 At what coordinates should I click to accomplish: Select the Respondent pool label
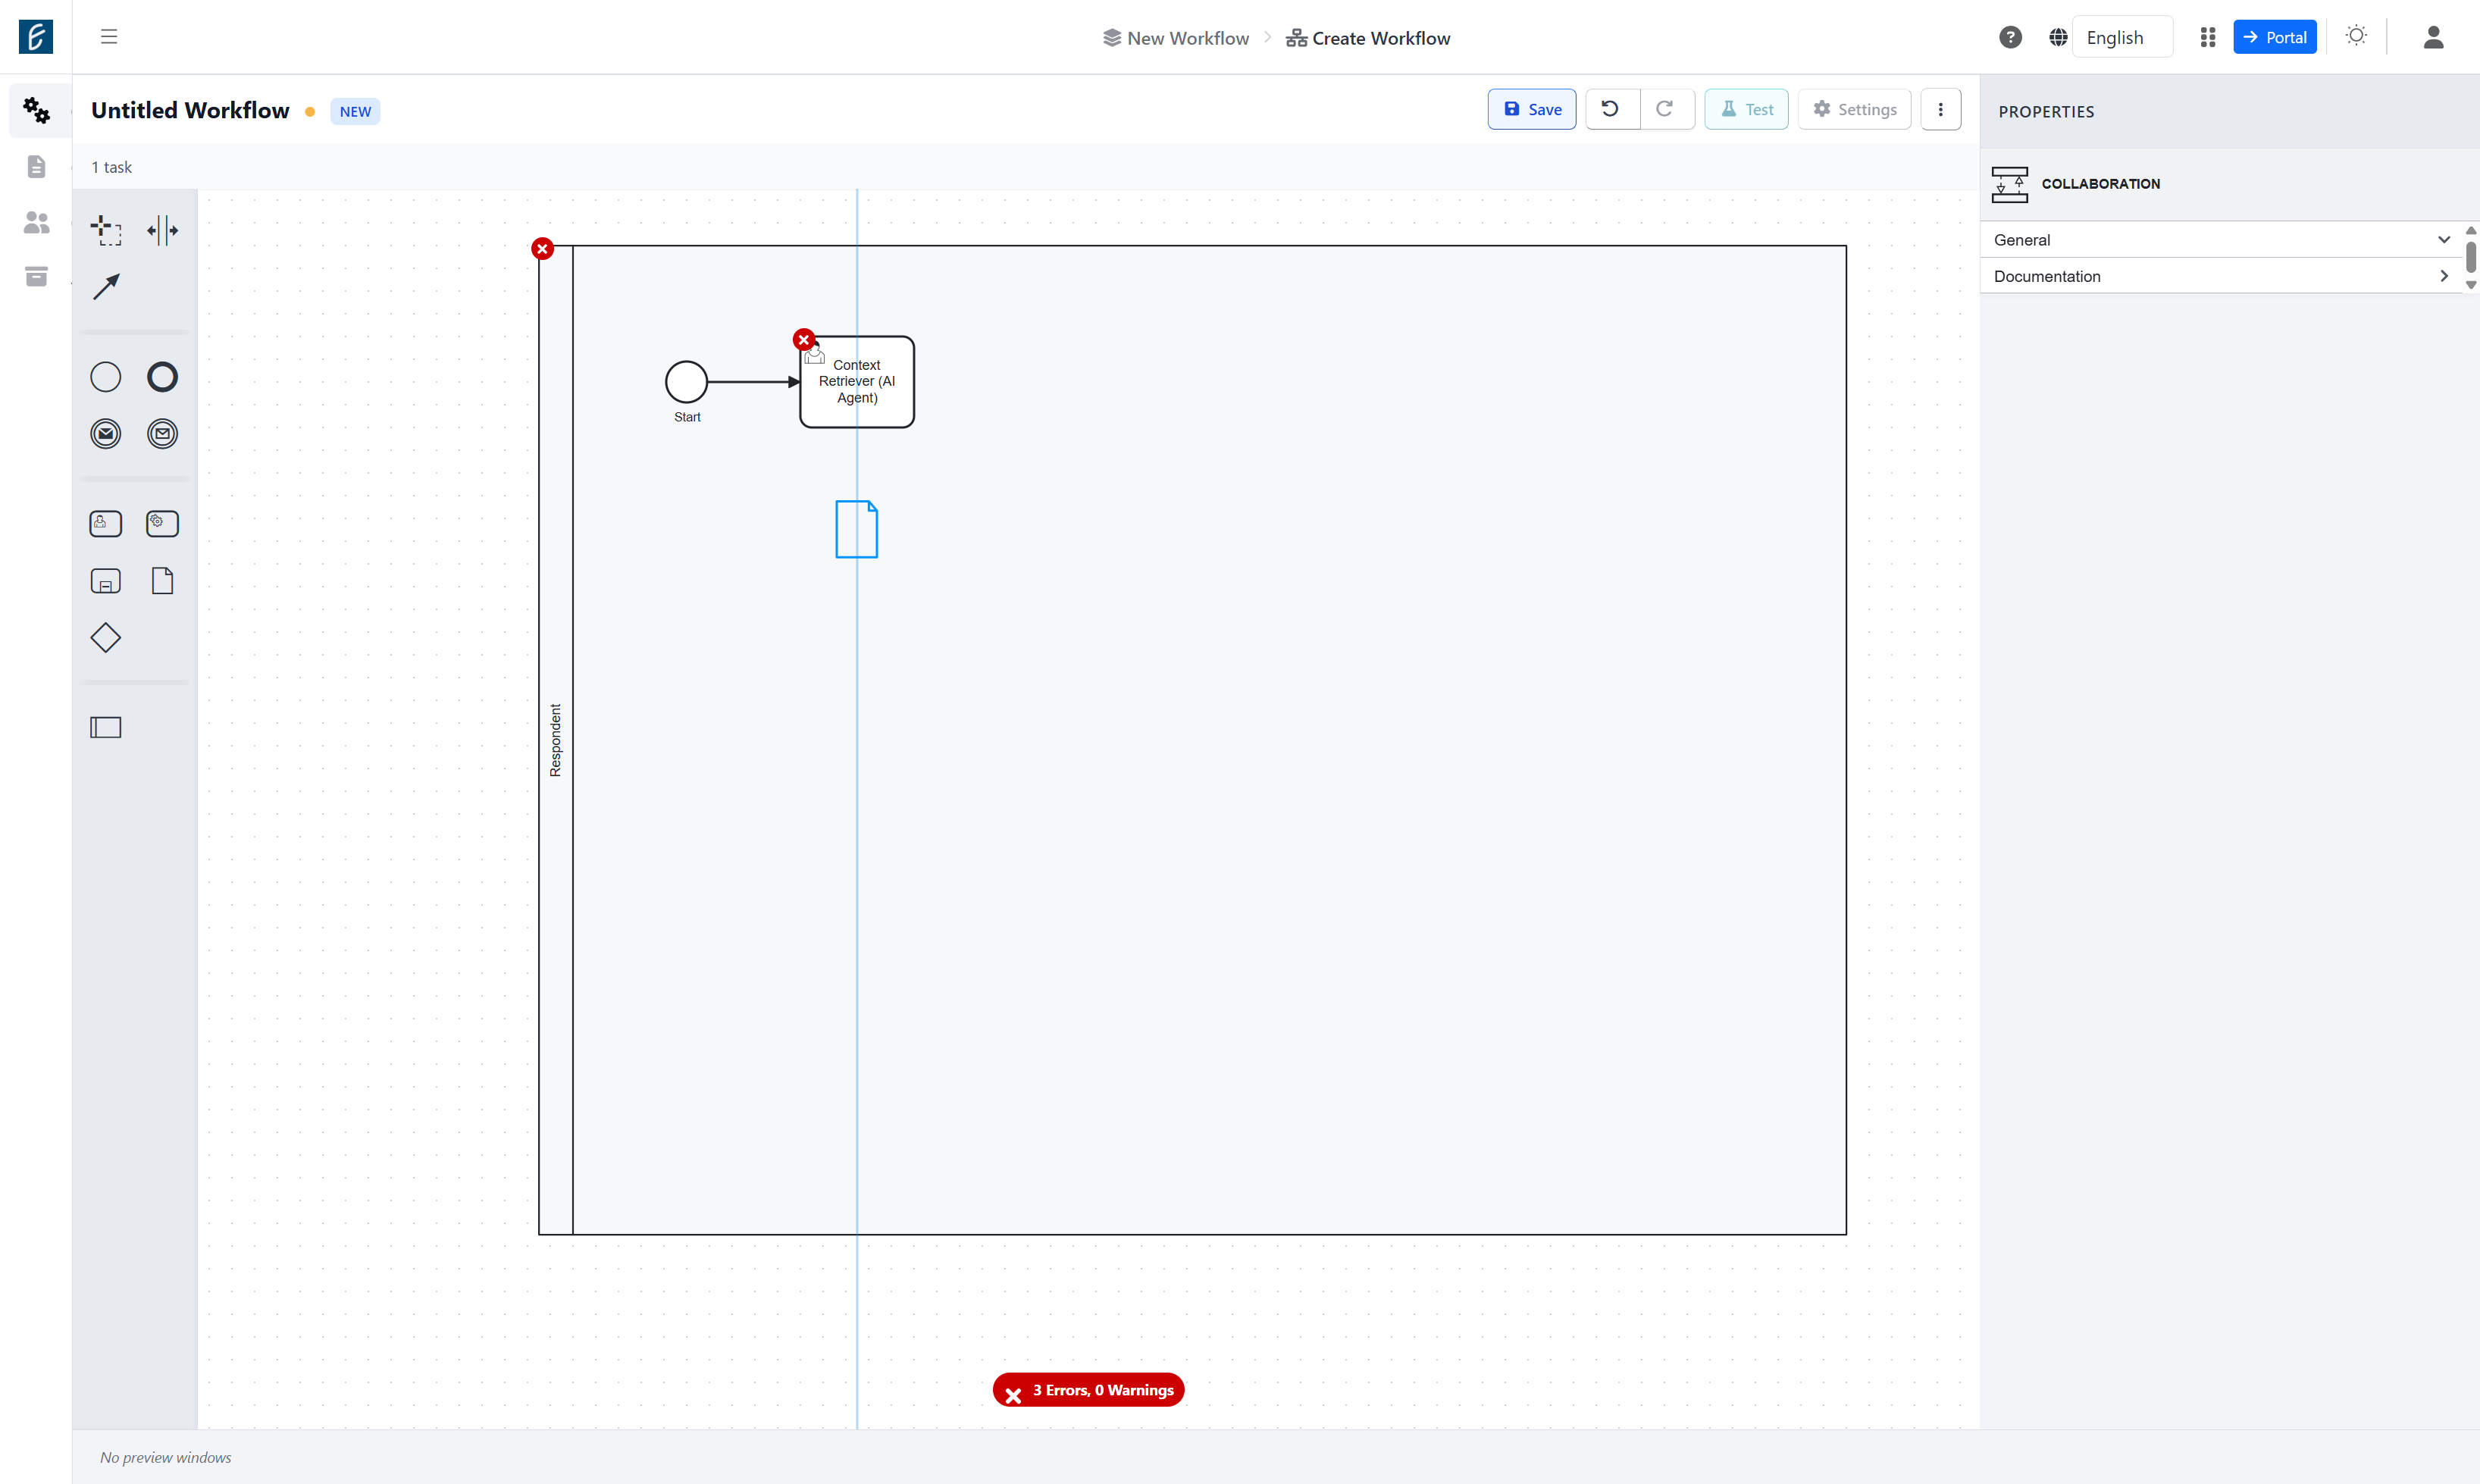(x=556, y=740)
